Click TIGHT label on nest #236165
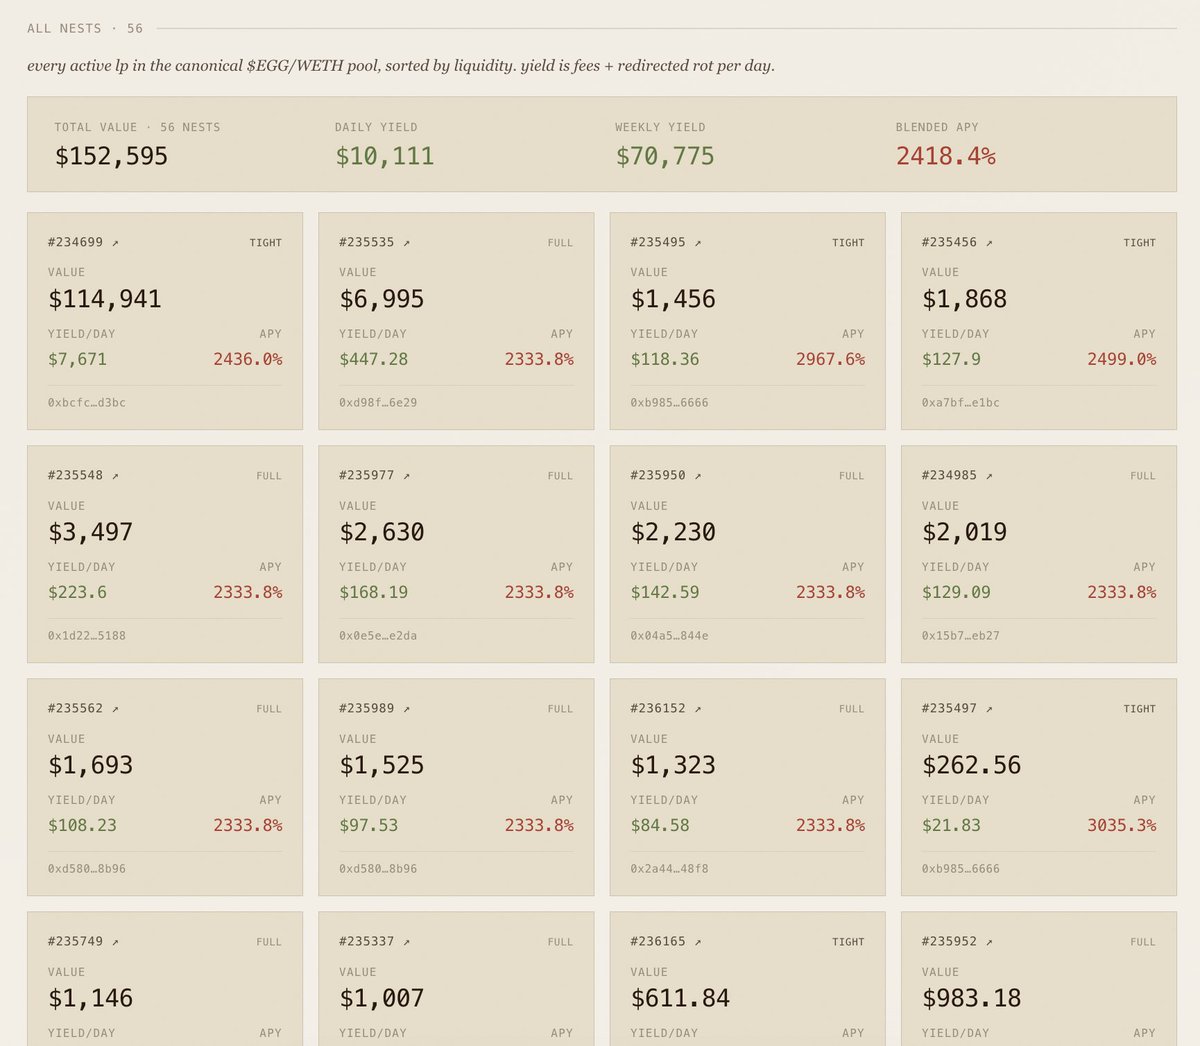The height and width of the screenshot is (1046, 1200). coord(849,942)
